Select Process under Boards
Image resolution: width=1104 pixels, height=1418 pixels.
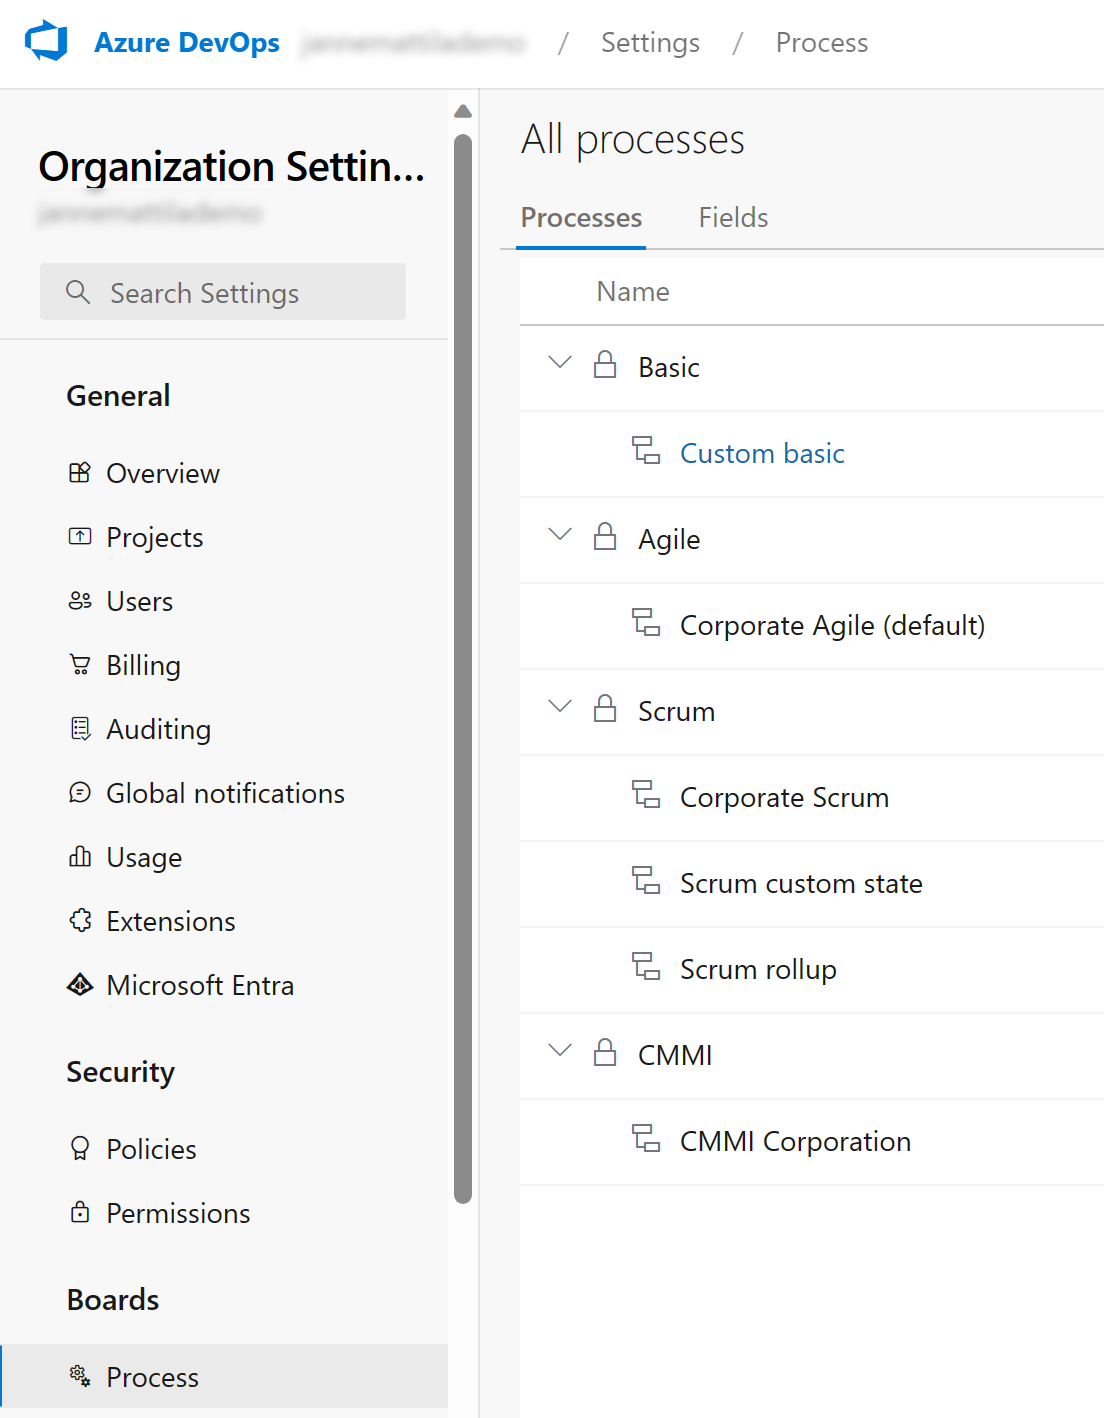coord(224,1376)
